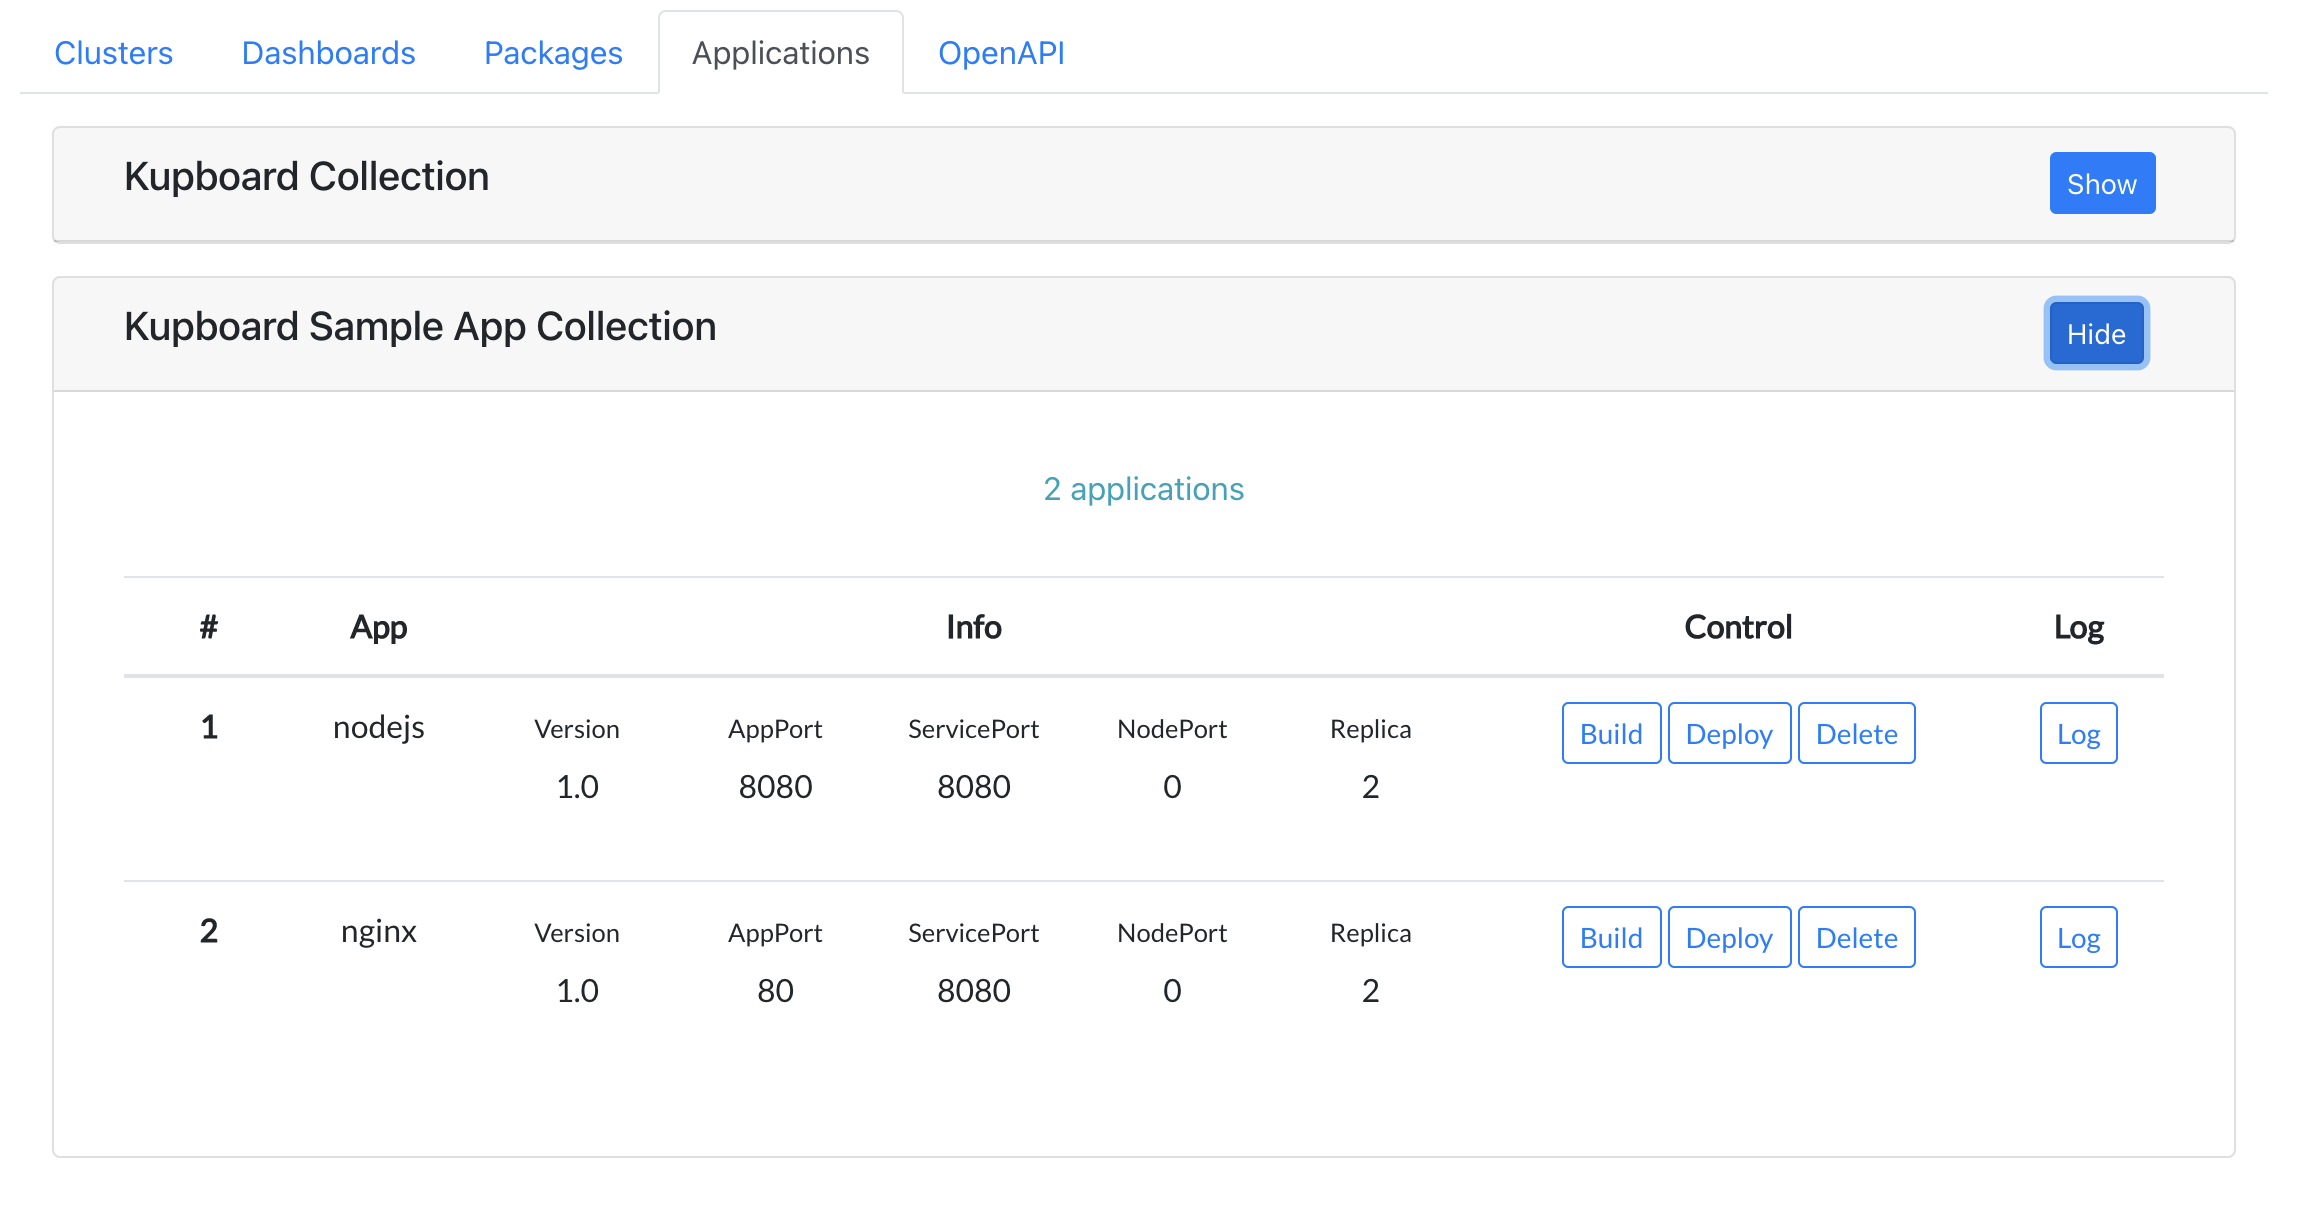Select the Applications tab
This screenshot has width=2302, height=1228.
[781, 53]
